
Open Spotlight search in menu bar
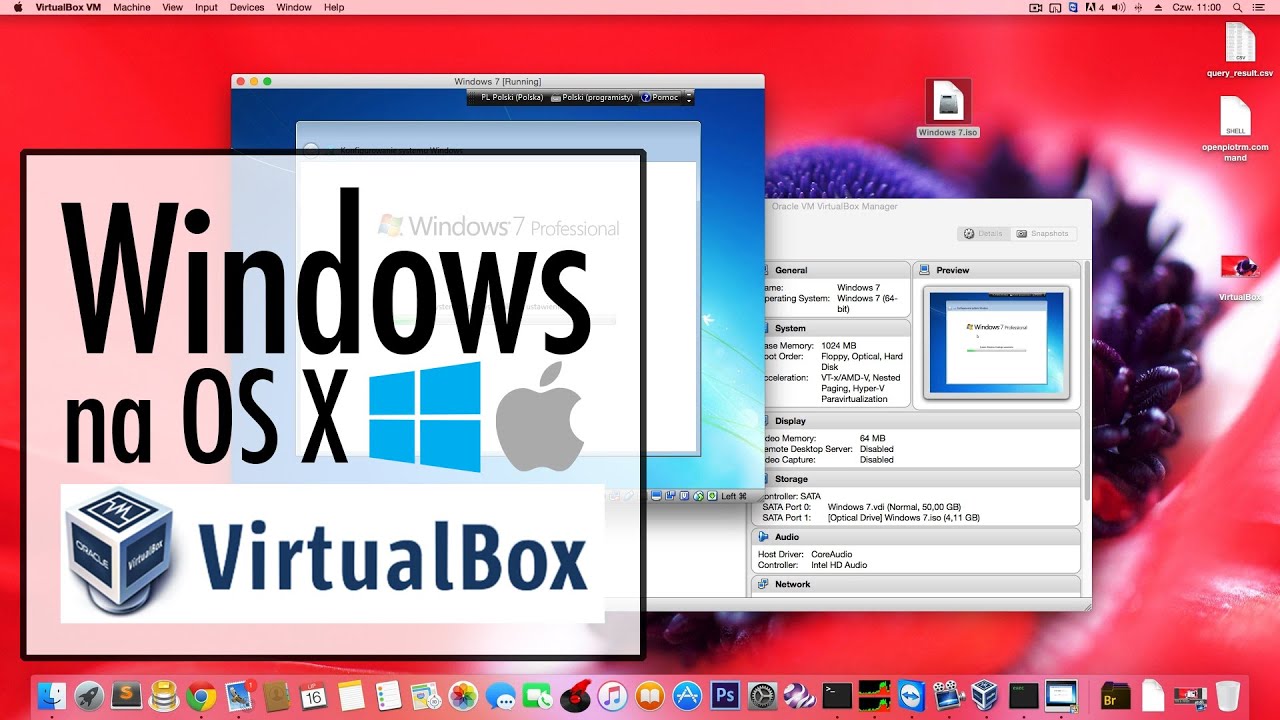click(x=1239, y=7)
